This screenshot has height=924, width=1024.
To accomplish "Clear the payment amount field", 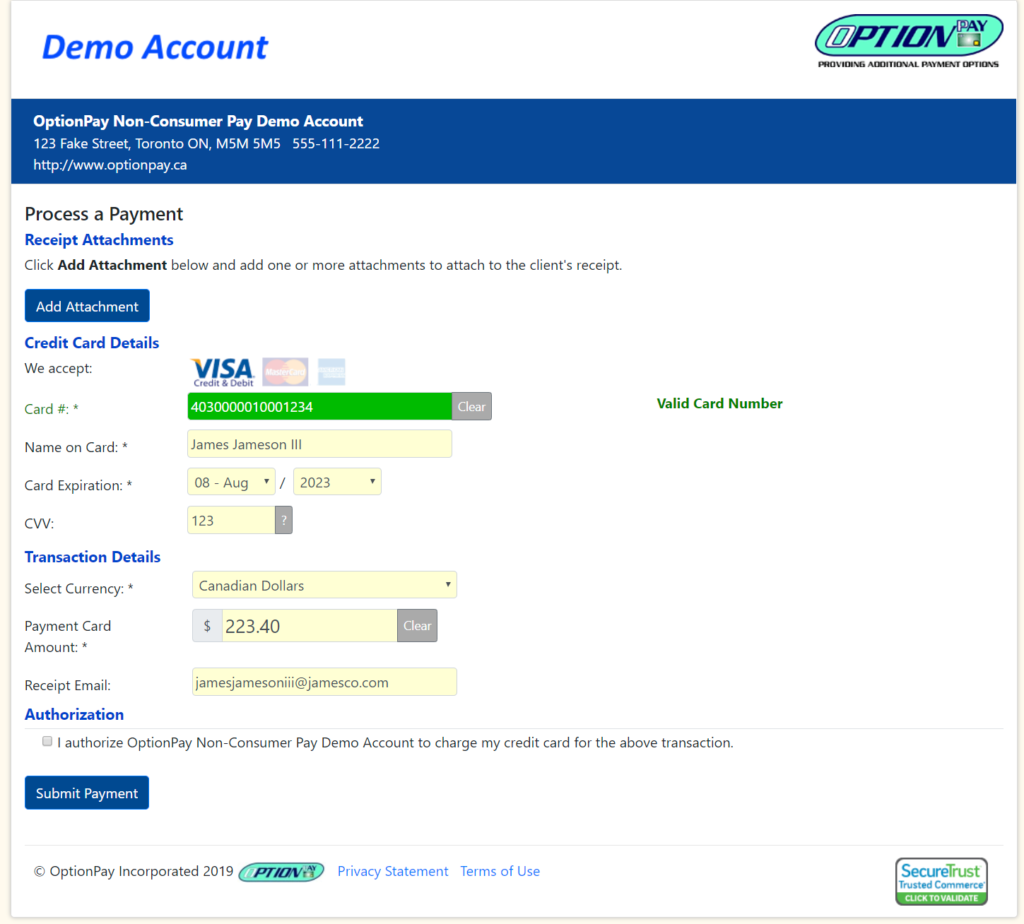I will coord(417,626).
